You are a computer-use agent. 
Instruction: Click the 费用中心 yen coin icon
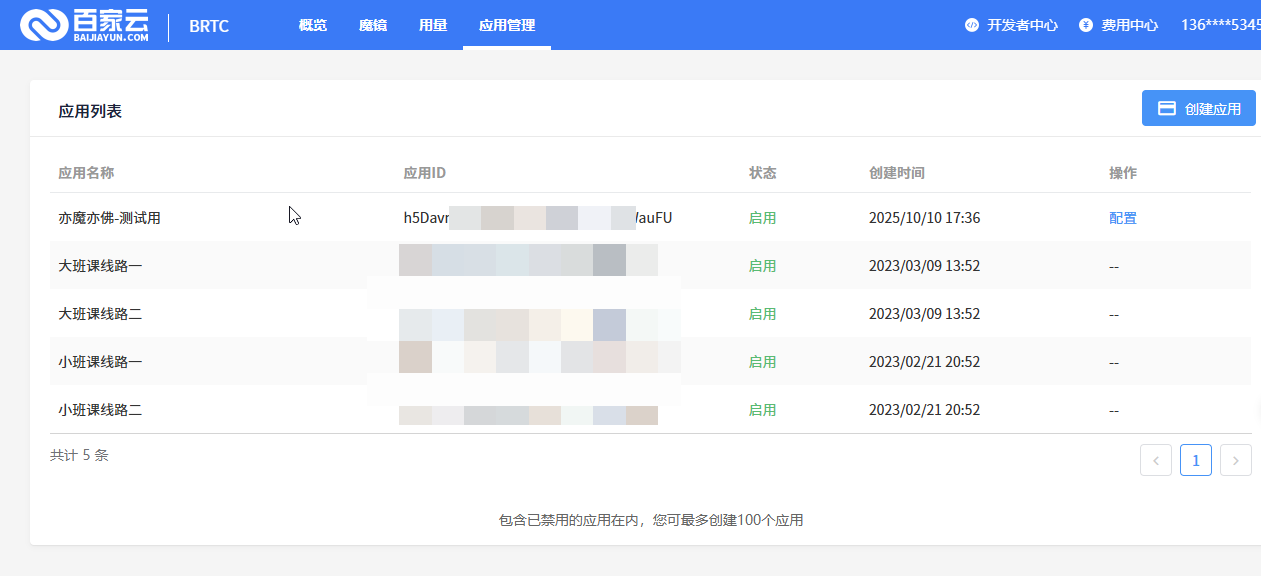tap(1085, 26)
